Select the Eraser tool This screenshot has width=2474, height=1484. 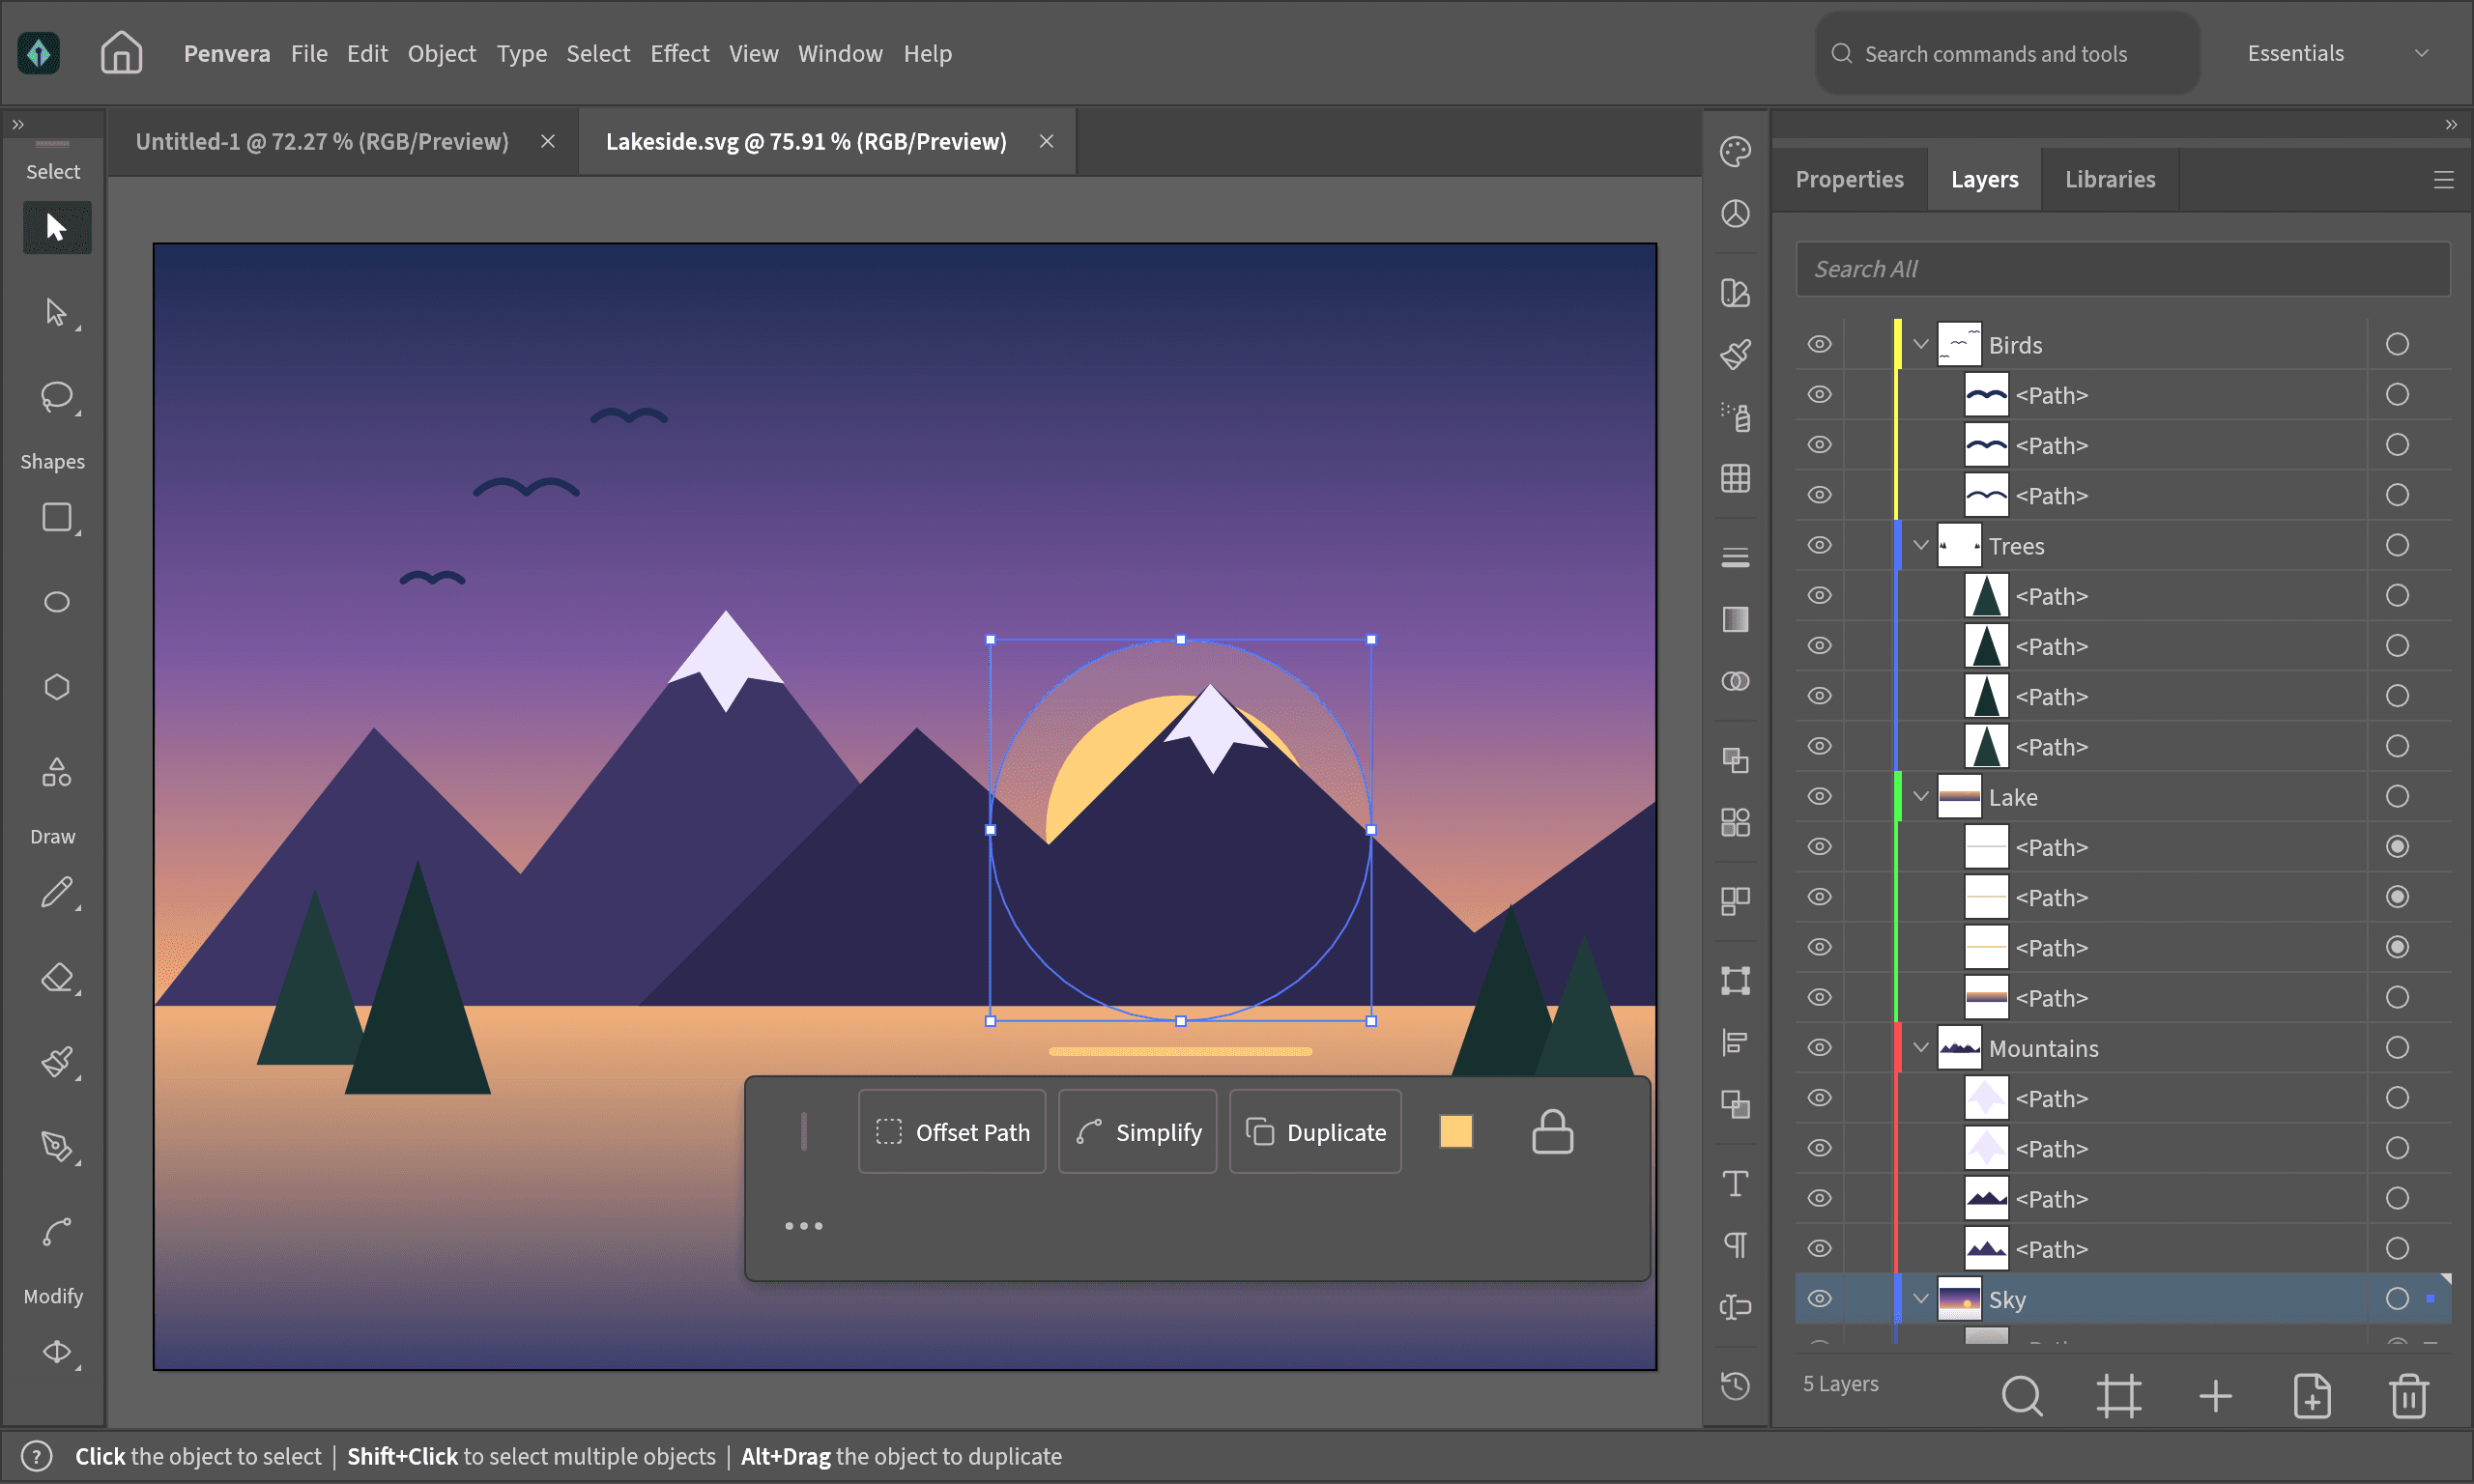(x=56, y=977)
